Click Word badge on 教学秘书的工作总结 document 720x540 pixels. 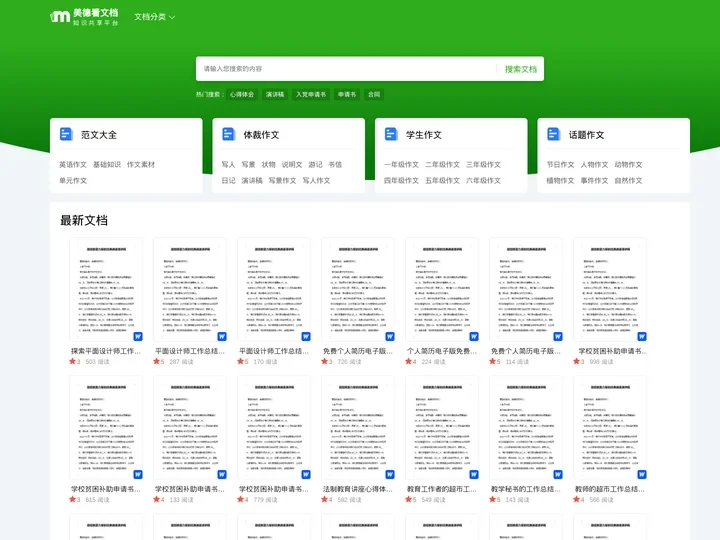click(558, 474)
